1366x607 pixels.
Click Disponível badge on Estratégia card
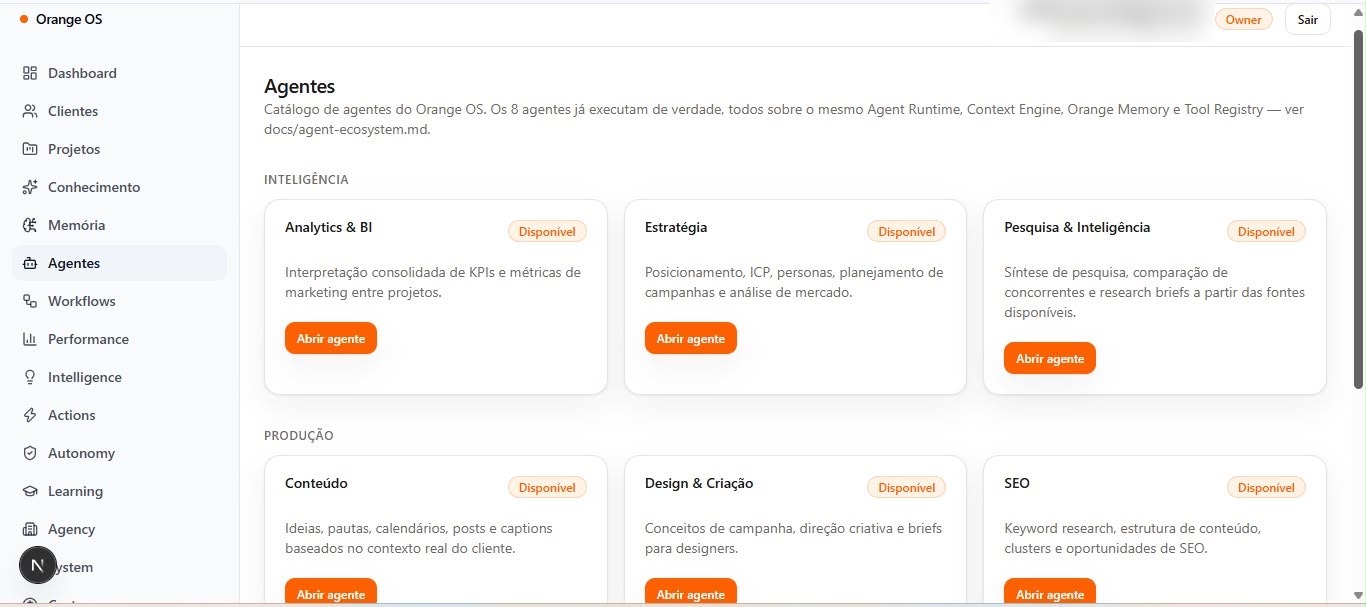(x=907, y=231)
